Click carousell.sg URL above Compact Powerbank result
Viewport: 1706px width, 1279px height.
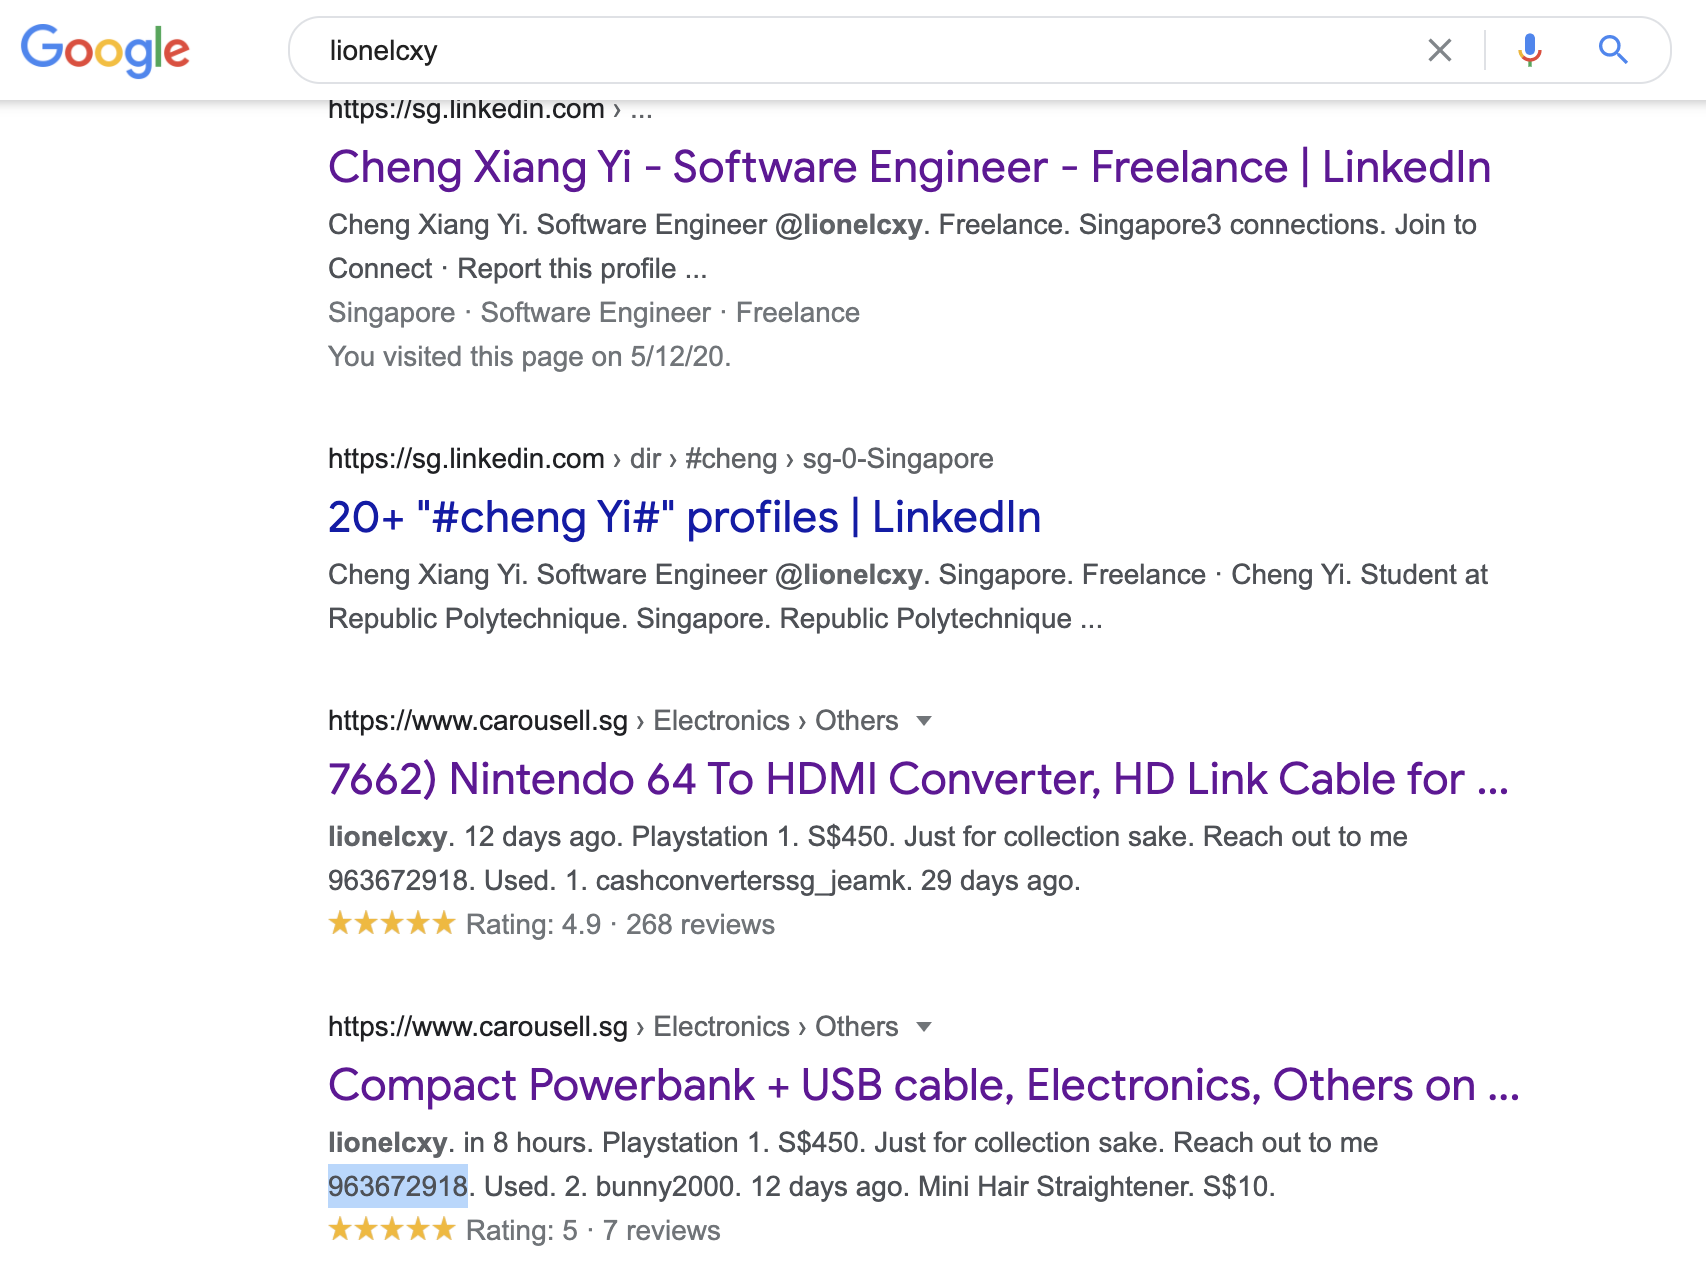point(613,1027)
